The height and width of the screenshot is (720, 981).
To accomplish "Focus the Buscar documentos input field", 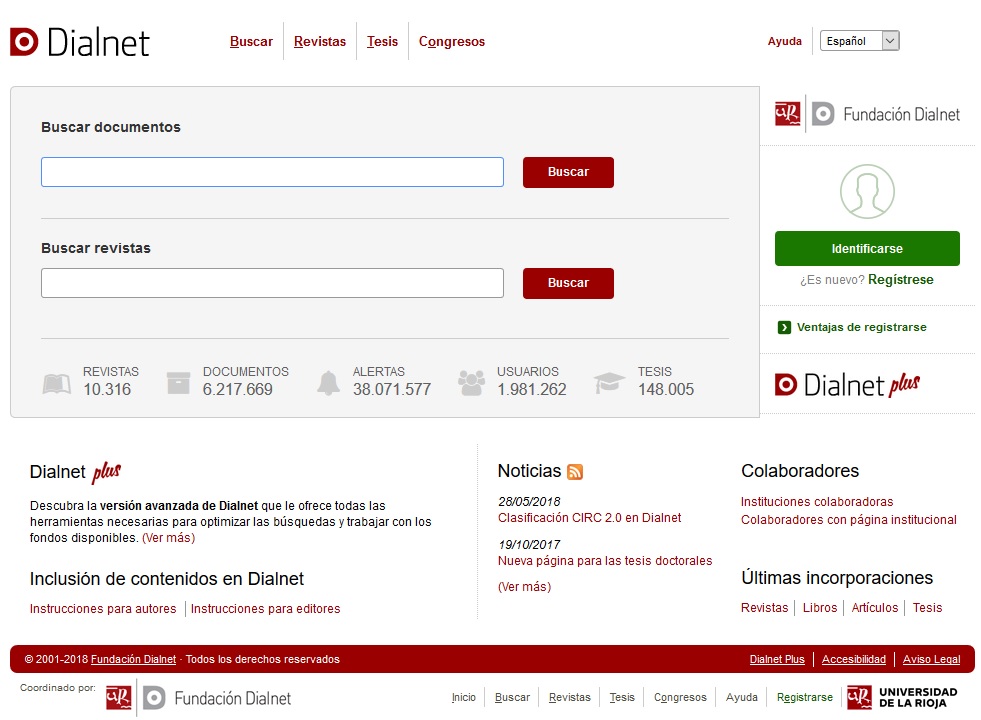I will point(272,172).
